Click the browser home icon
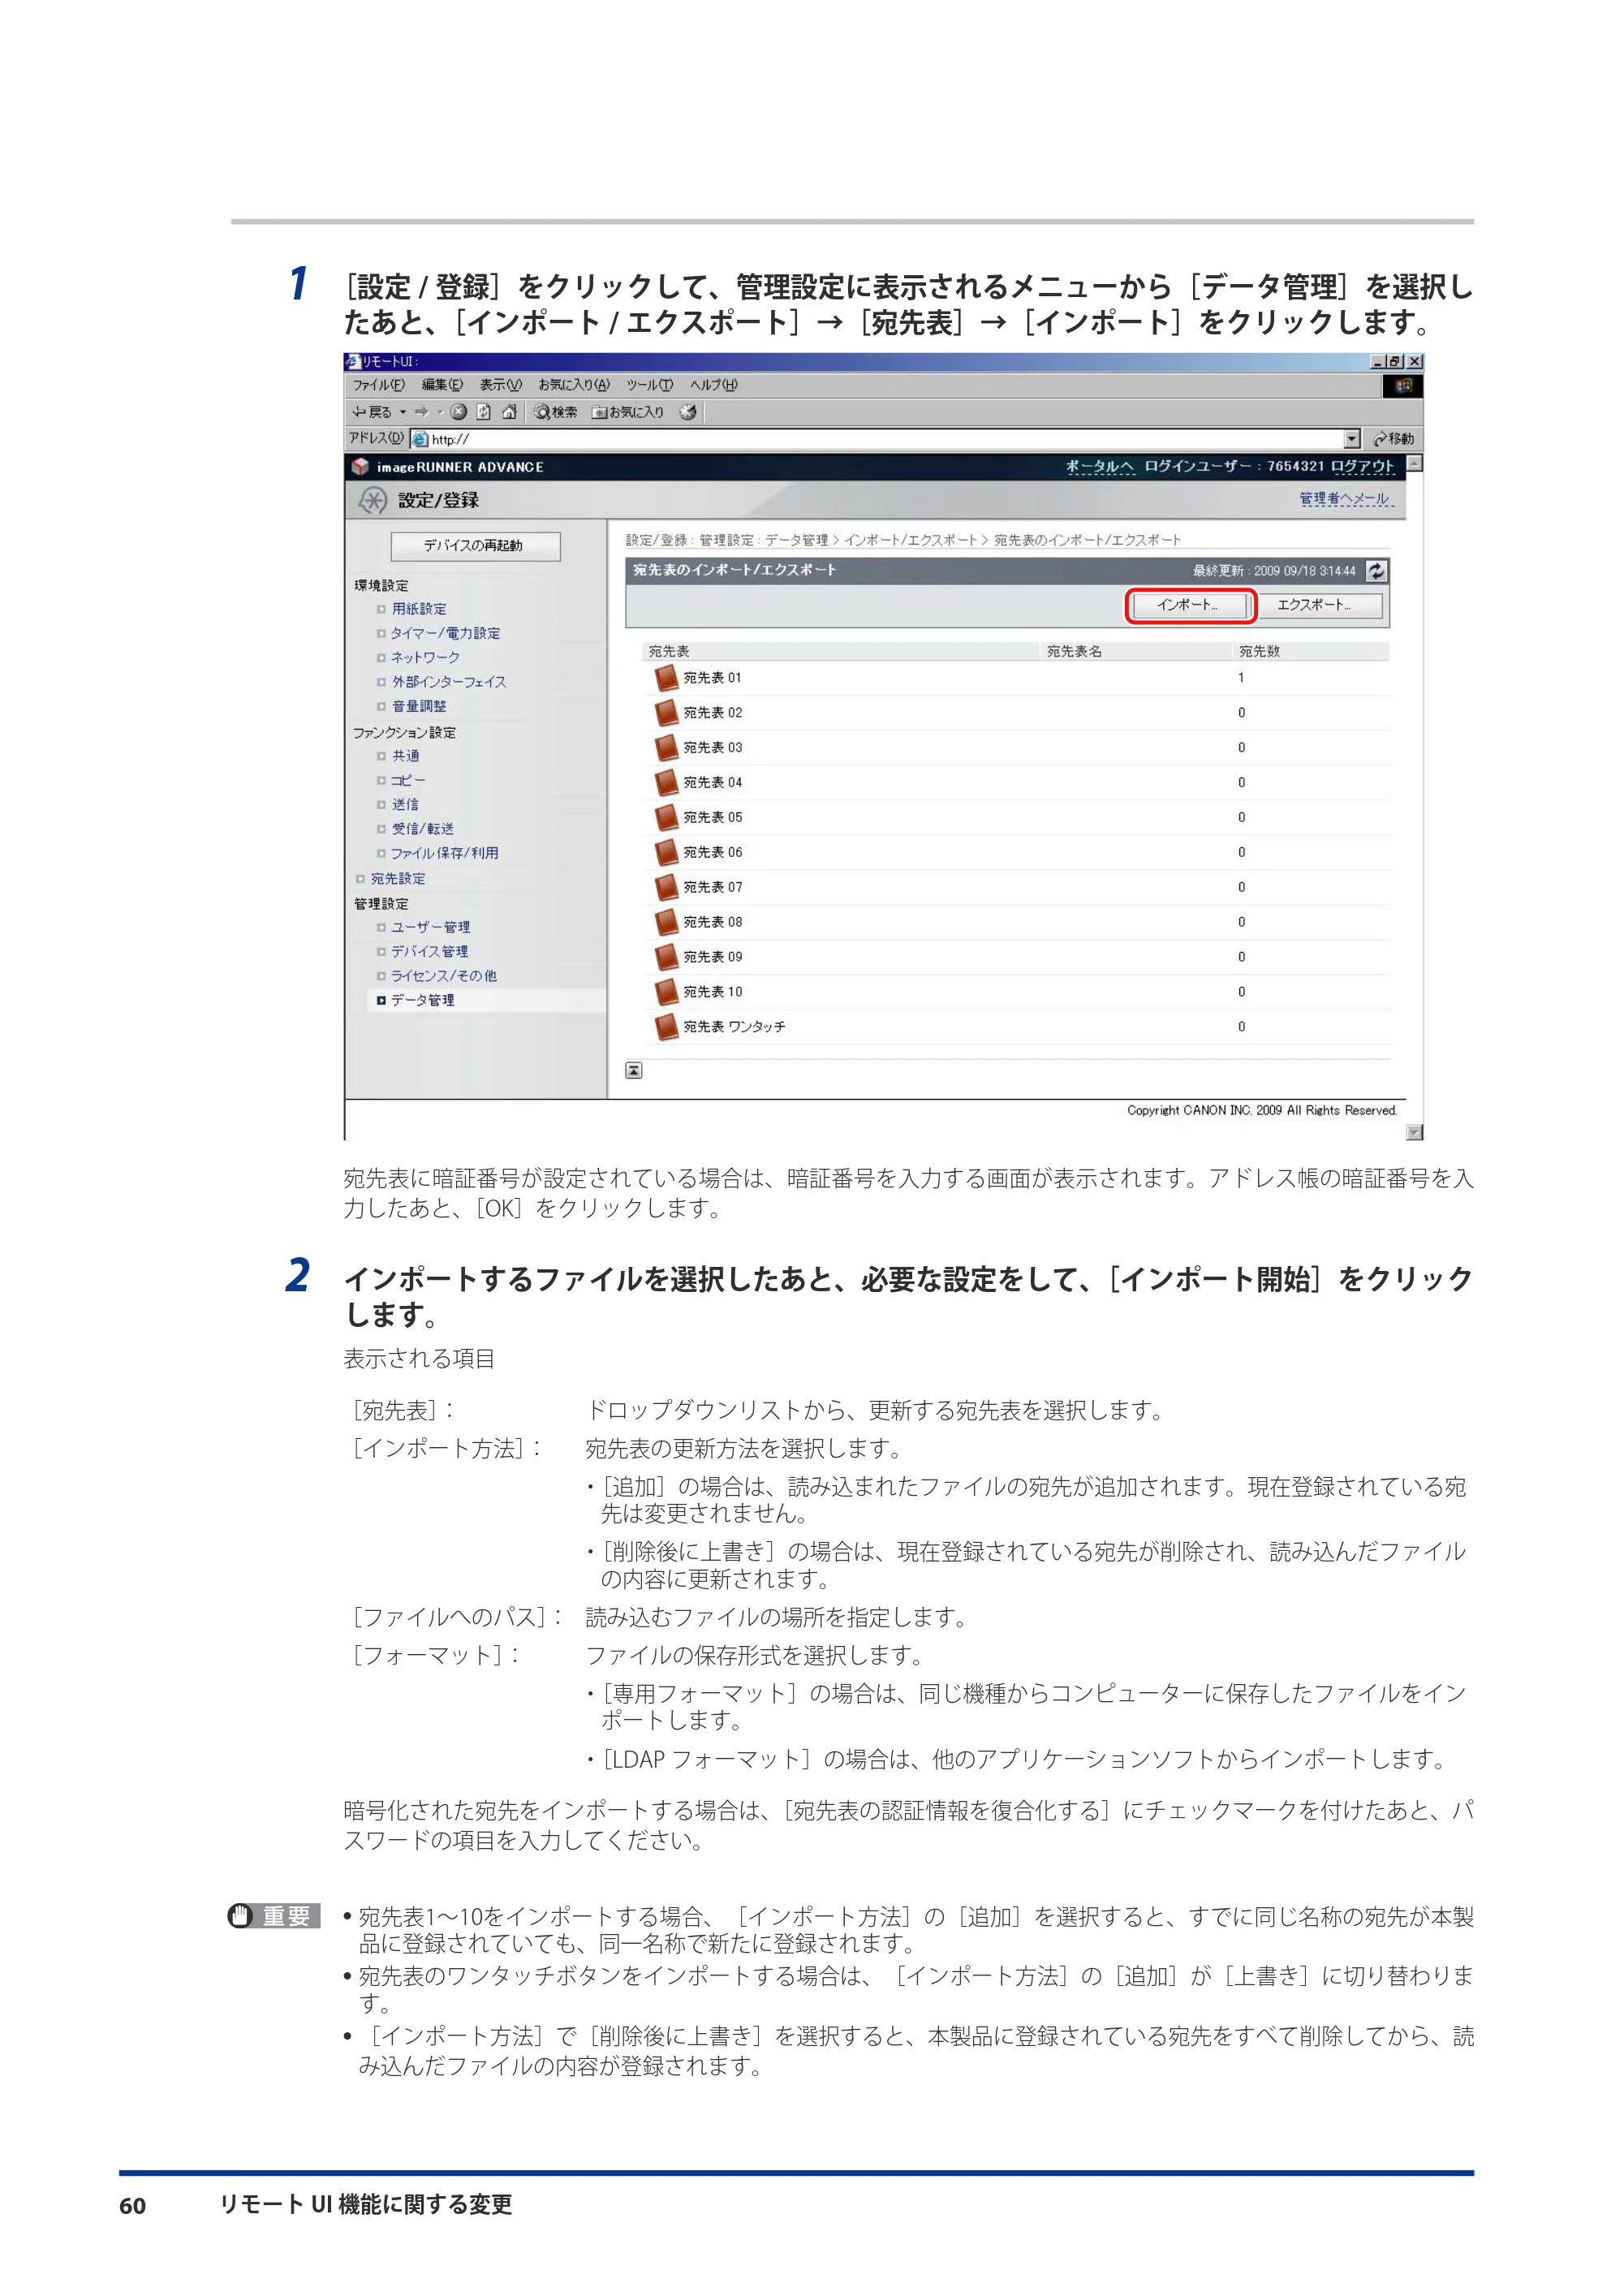This screenshot has width=1624, height=2296. click(x=510, y=412)
